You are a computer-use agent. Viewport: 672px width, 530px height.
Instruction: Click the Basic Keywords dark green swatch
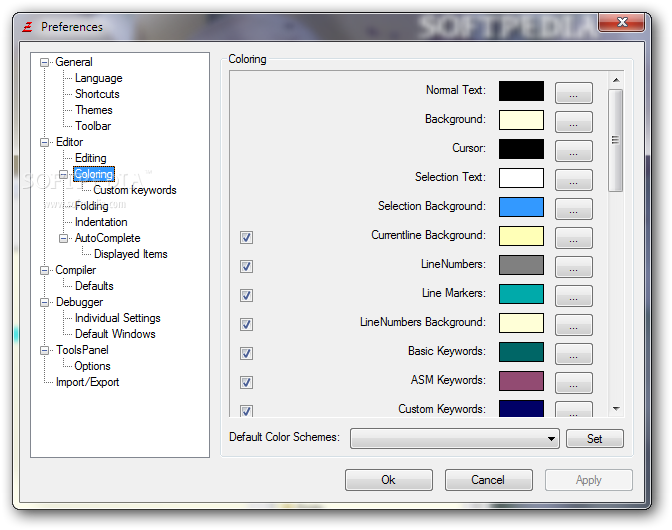point(522,352)
